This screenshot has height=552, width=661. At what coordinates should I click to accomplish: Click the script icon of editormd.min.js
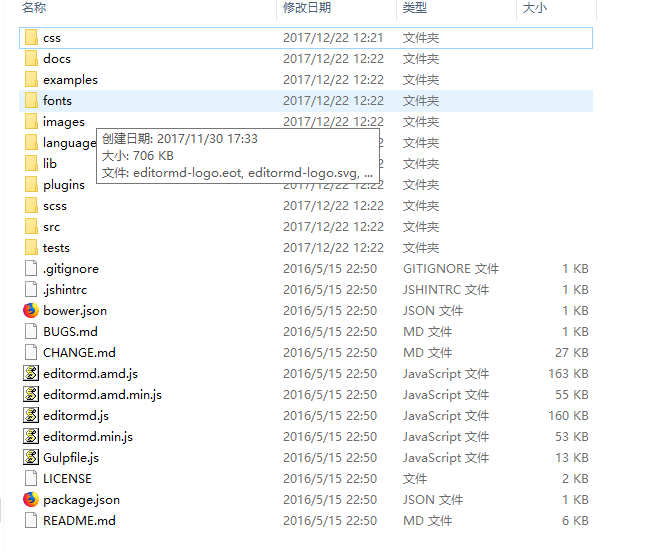[x=31, y=436]
